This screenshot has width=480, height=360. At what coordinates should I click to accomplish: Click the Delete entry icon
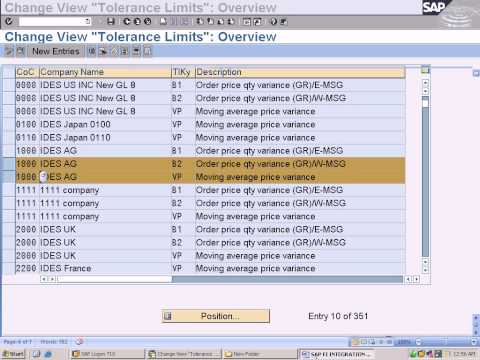103,51
